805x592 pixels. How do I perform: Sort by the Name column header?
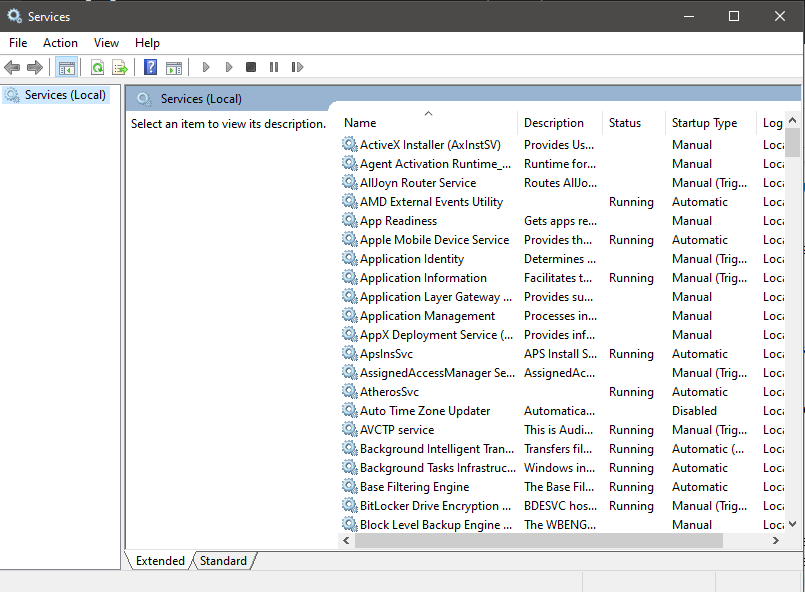click(429, 123)
